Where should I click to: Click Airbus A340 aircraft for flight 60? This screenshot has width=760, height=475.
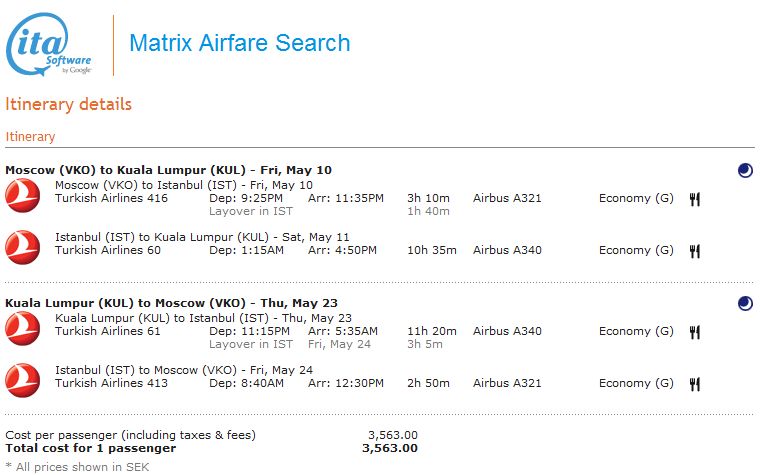507,251
